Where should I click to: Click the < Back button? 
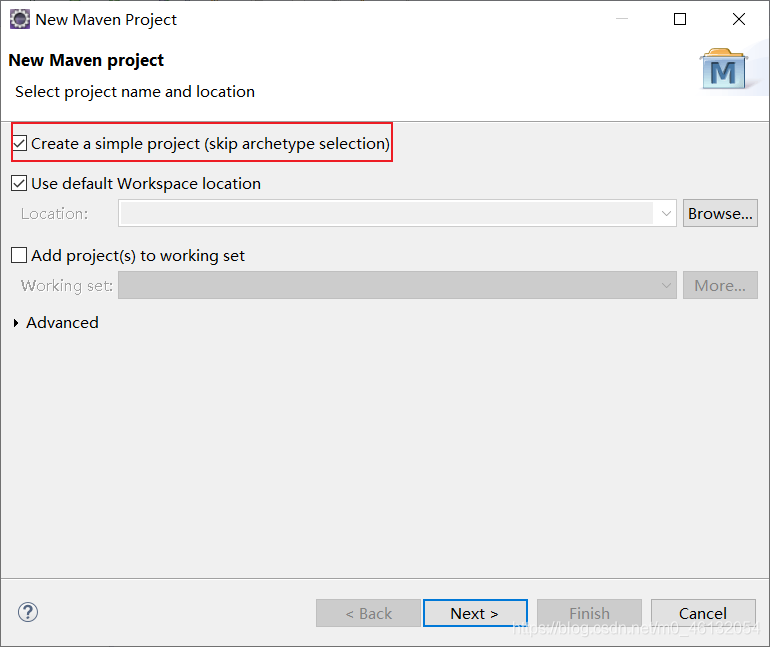(x=368, y=613)
